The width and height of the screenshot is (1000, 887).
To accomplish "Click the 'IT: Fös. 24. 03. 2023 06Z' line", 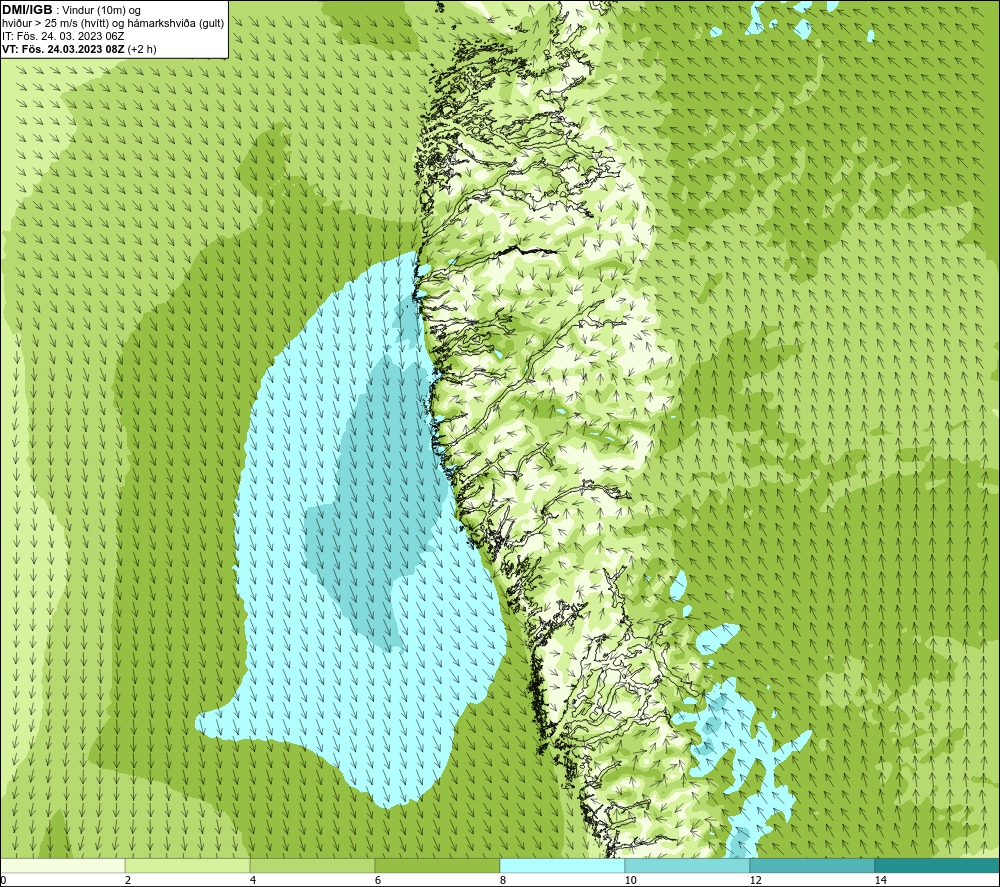I will point(63,36).
